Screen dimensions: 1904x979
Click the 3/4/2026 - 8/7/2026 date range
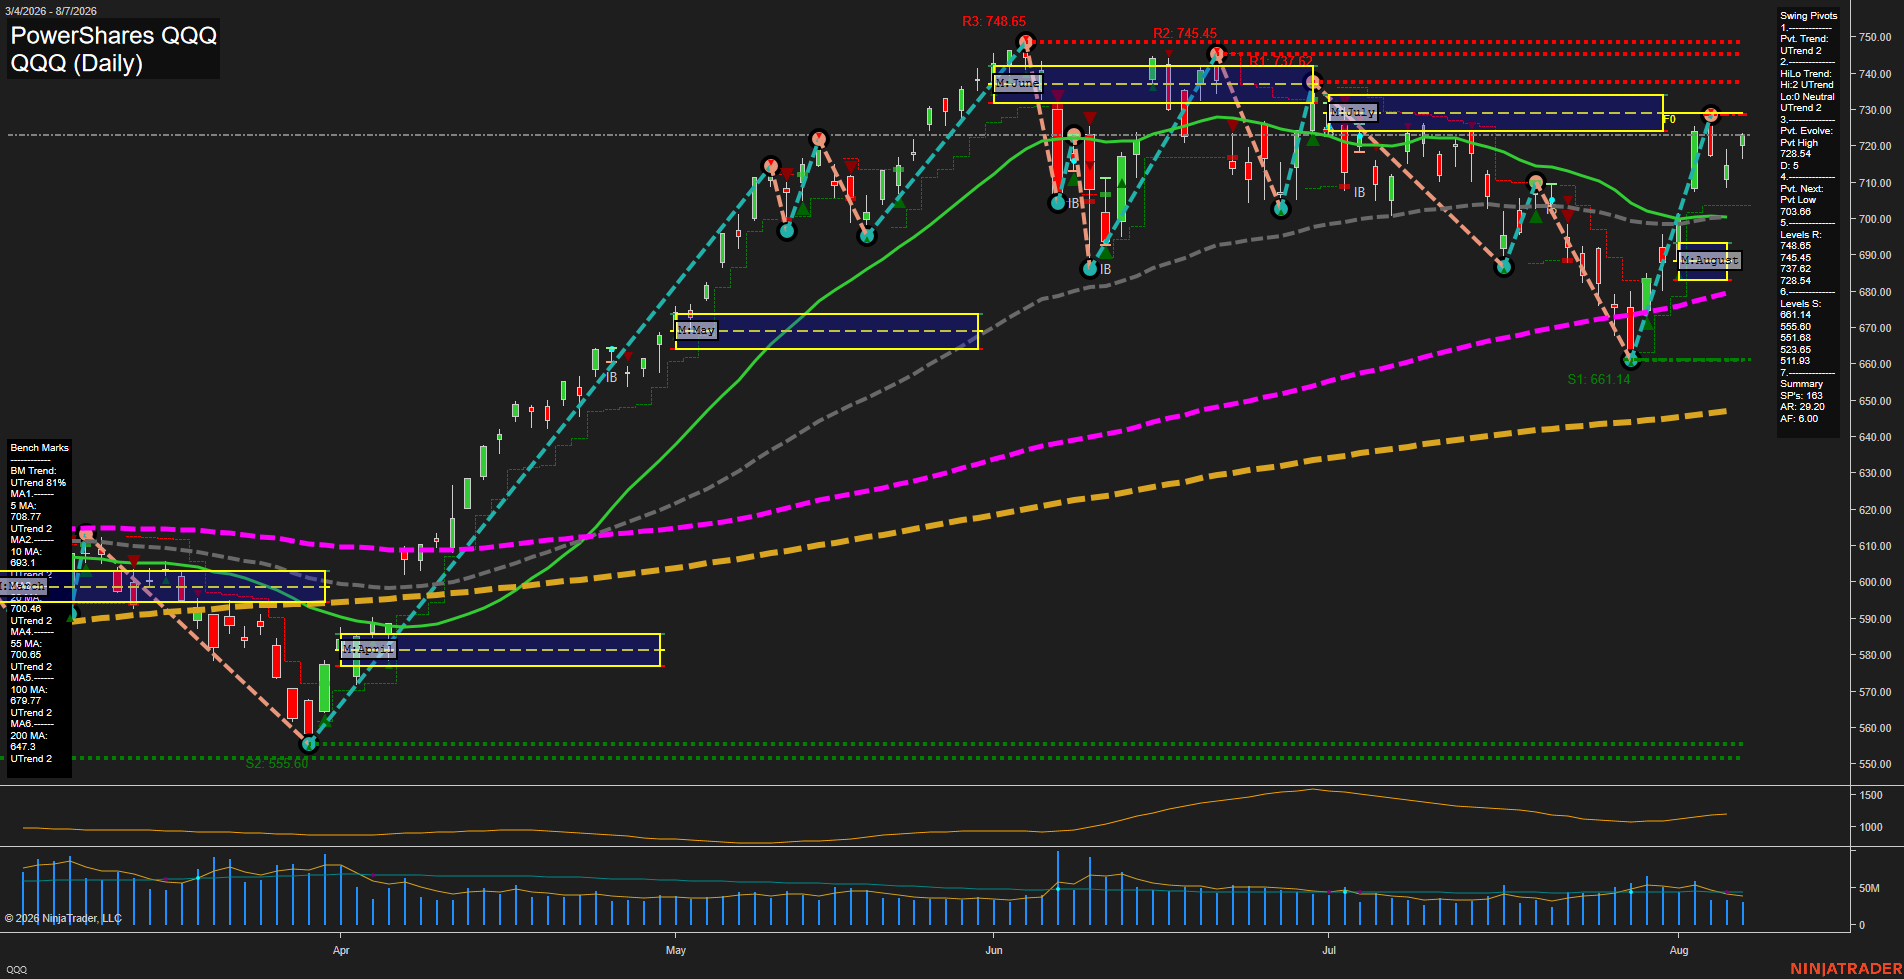(51, 11)
